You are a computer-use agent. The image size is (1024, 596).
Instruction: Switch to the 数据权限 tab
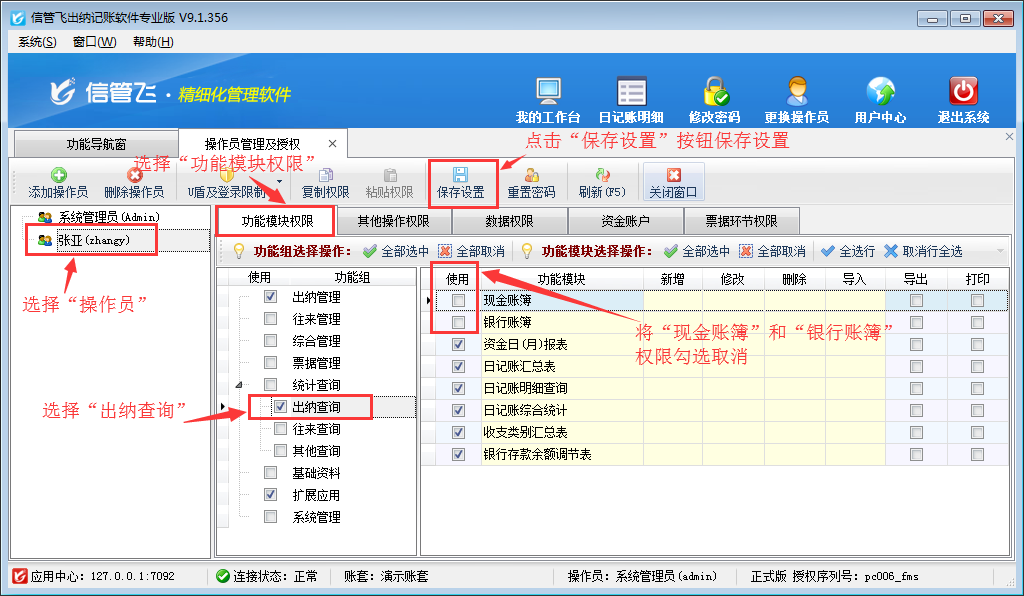509,221
